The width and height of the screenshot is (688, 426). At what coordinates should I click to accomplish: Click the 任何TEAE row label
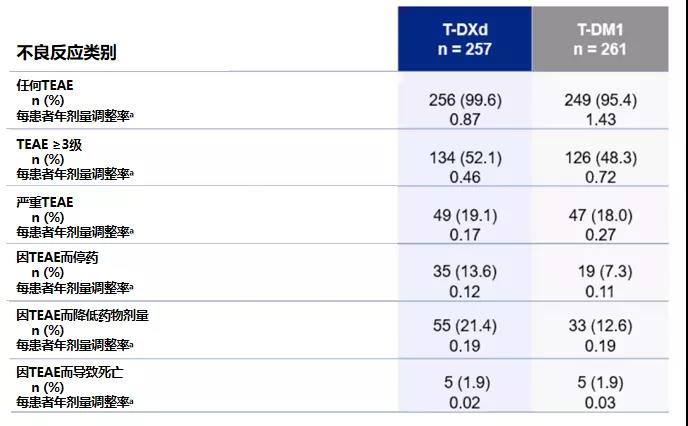(45, 86)
